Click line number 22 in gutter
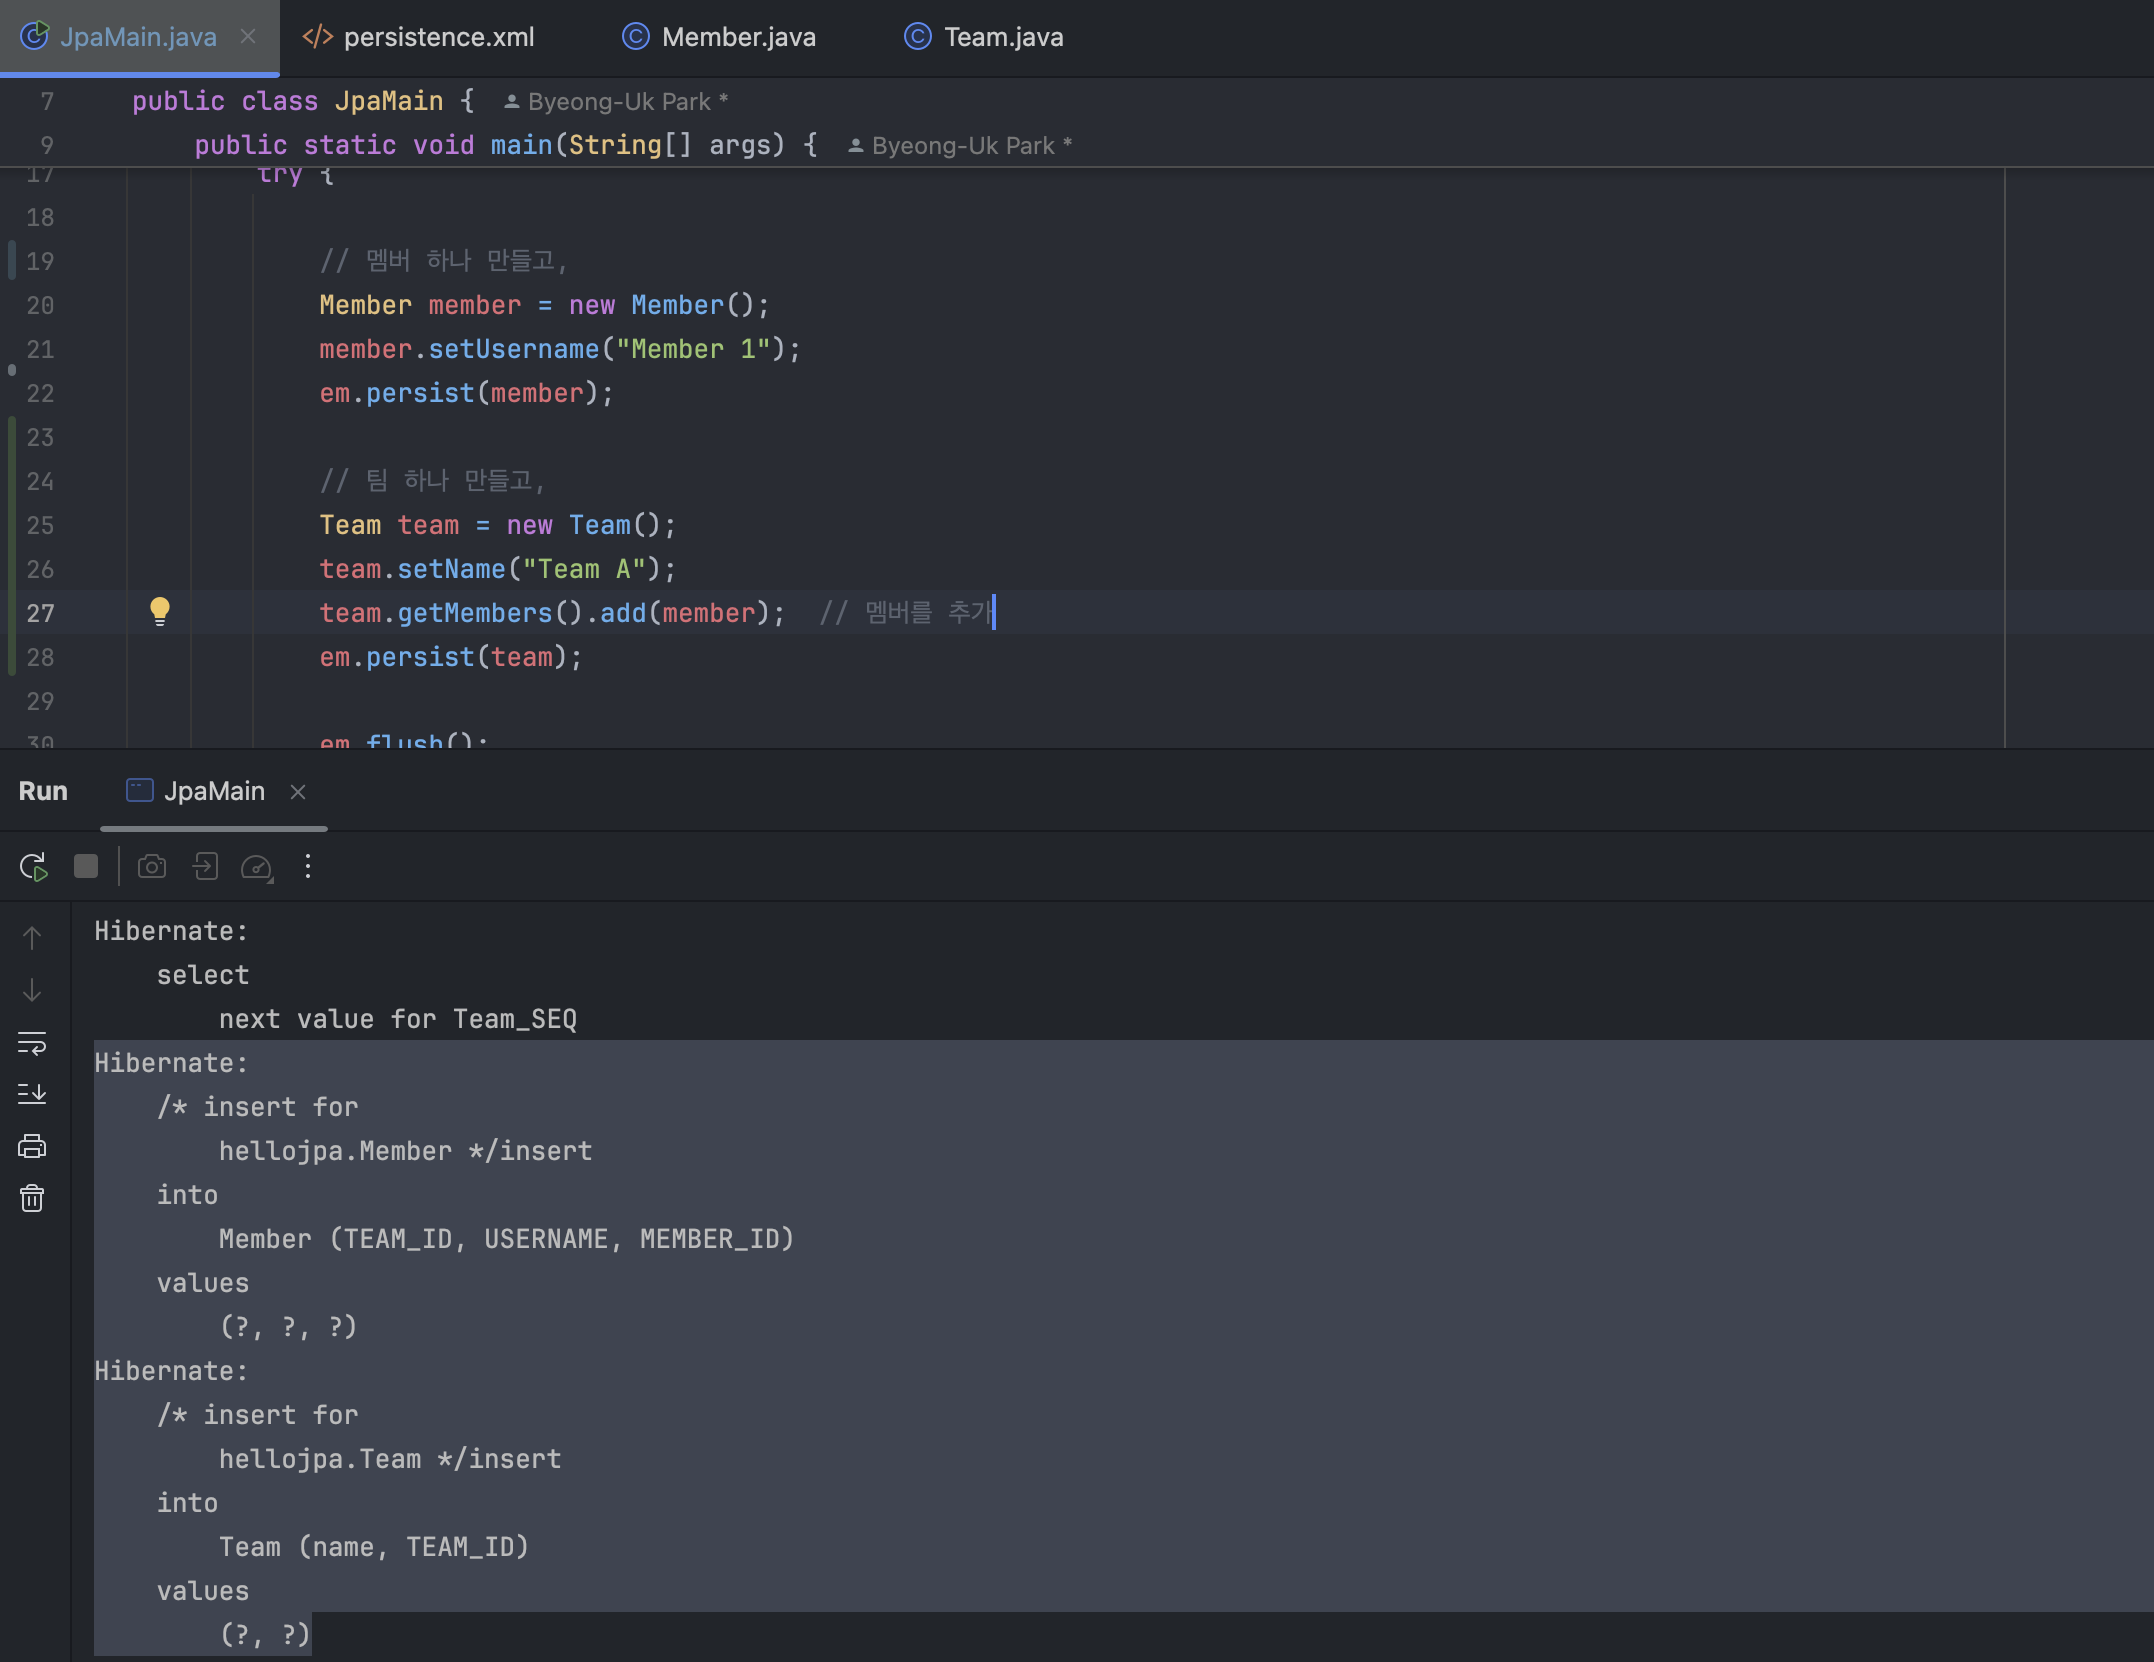The height and width of the screenshot is (1662, 2154). coord(40,393)
